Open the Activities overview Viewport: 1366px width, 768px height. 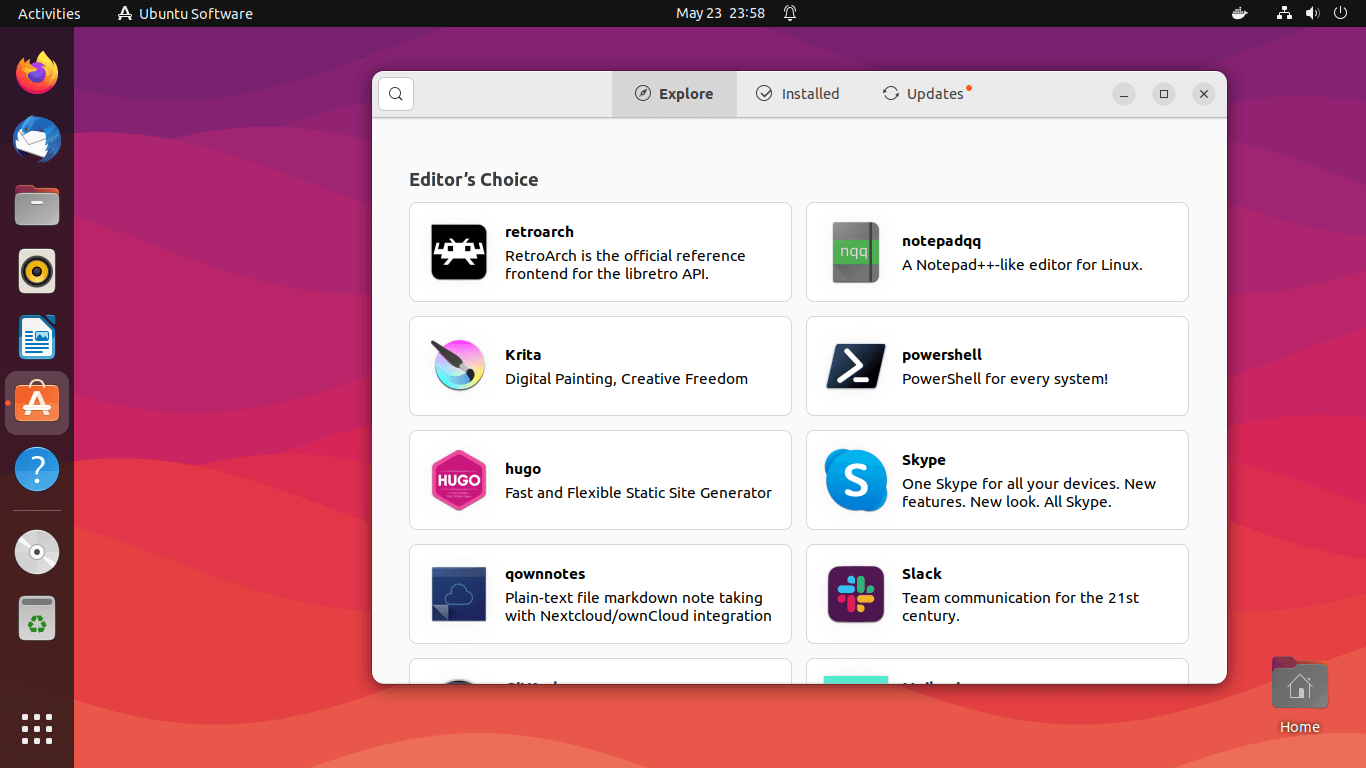pos(49,13)
